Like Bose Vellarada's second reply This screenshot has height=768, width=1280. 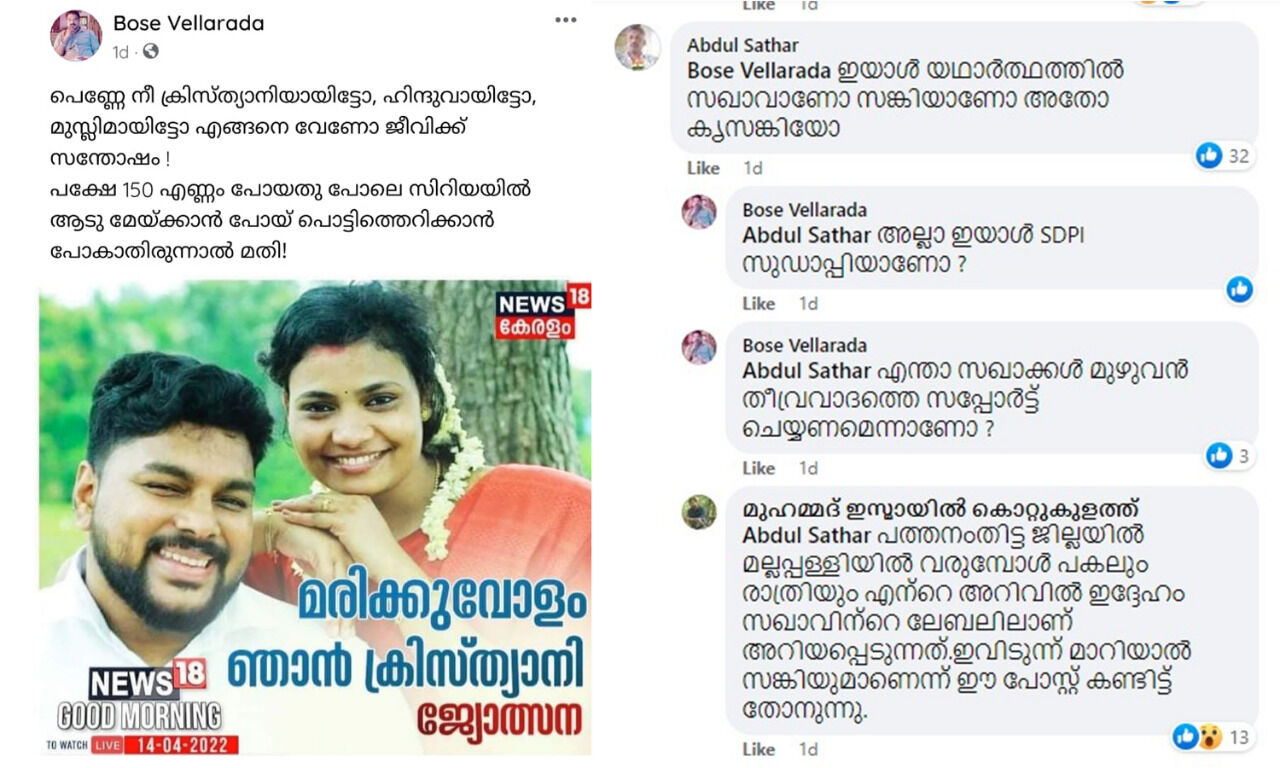coord(759,468)
